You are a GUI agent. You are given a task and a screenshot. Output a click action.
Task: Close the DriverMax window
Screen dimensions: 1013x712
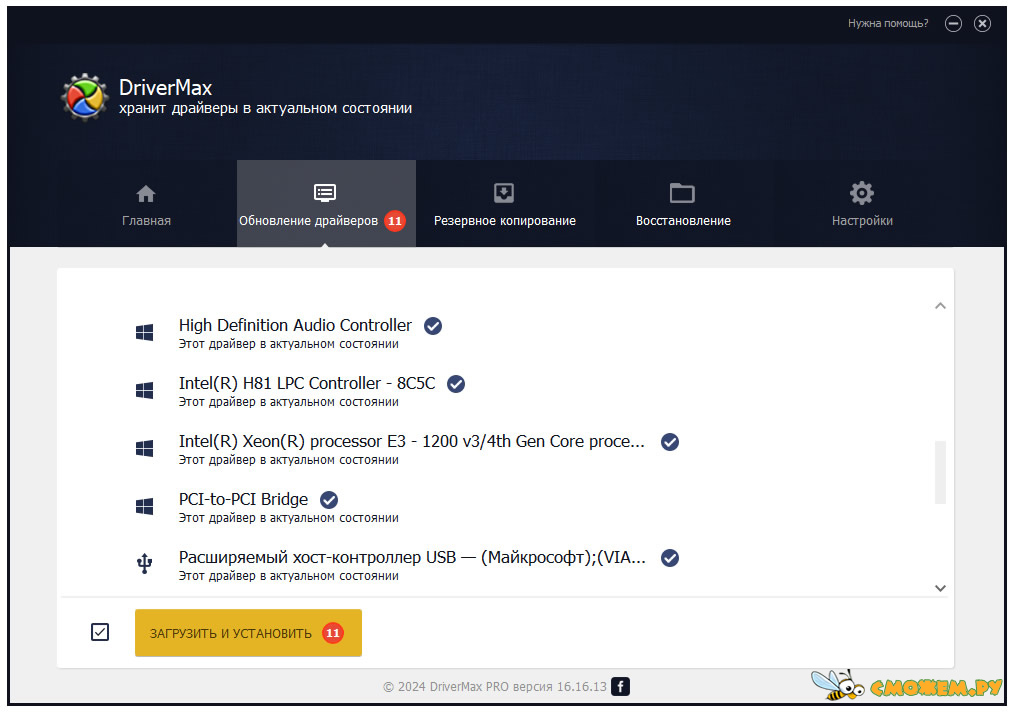point(982,24)
